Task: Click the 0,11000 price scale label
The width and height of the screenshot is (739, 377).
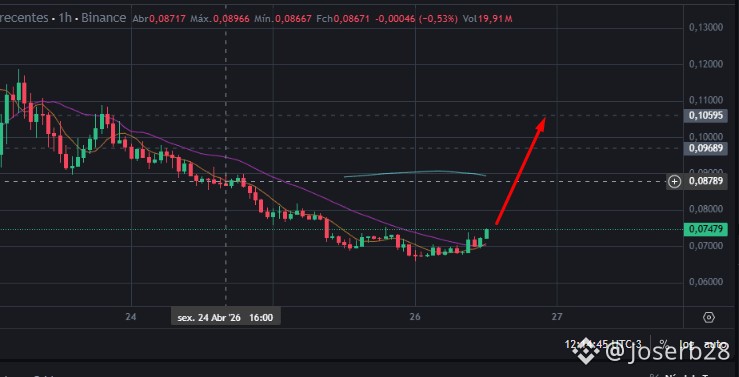Action: coord(706,100)
